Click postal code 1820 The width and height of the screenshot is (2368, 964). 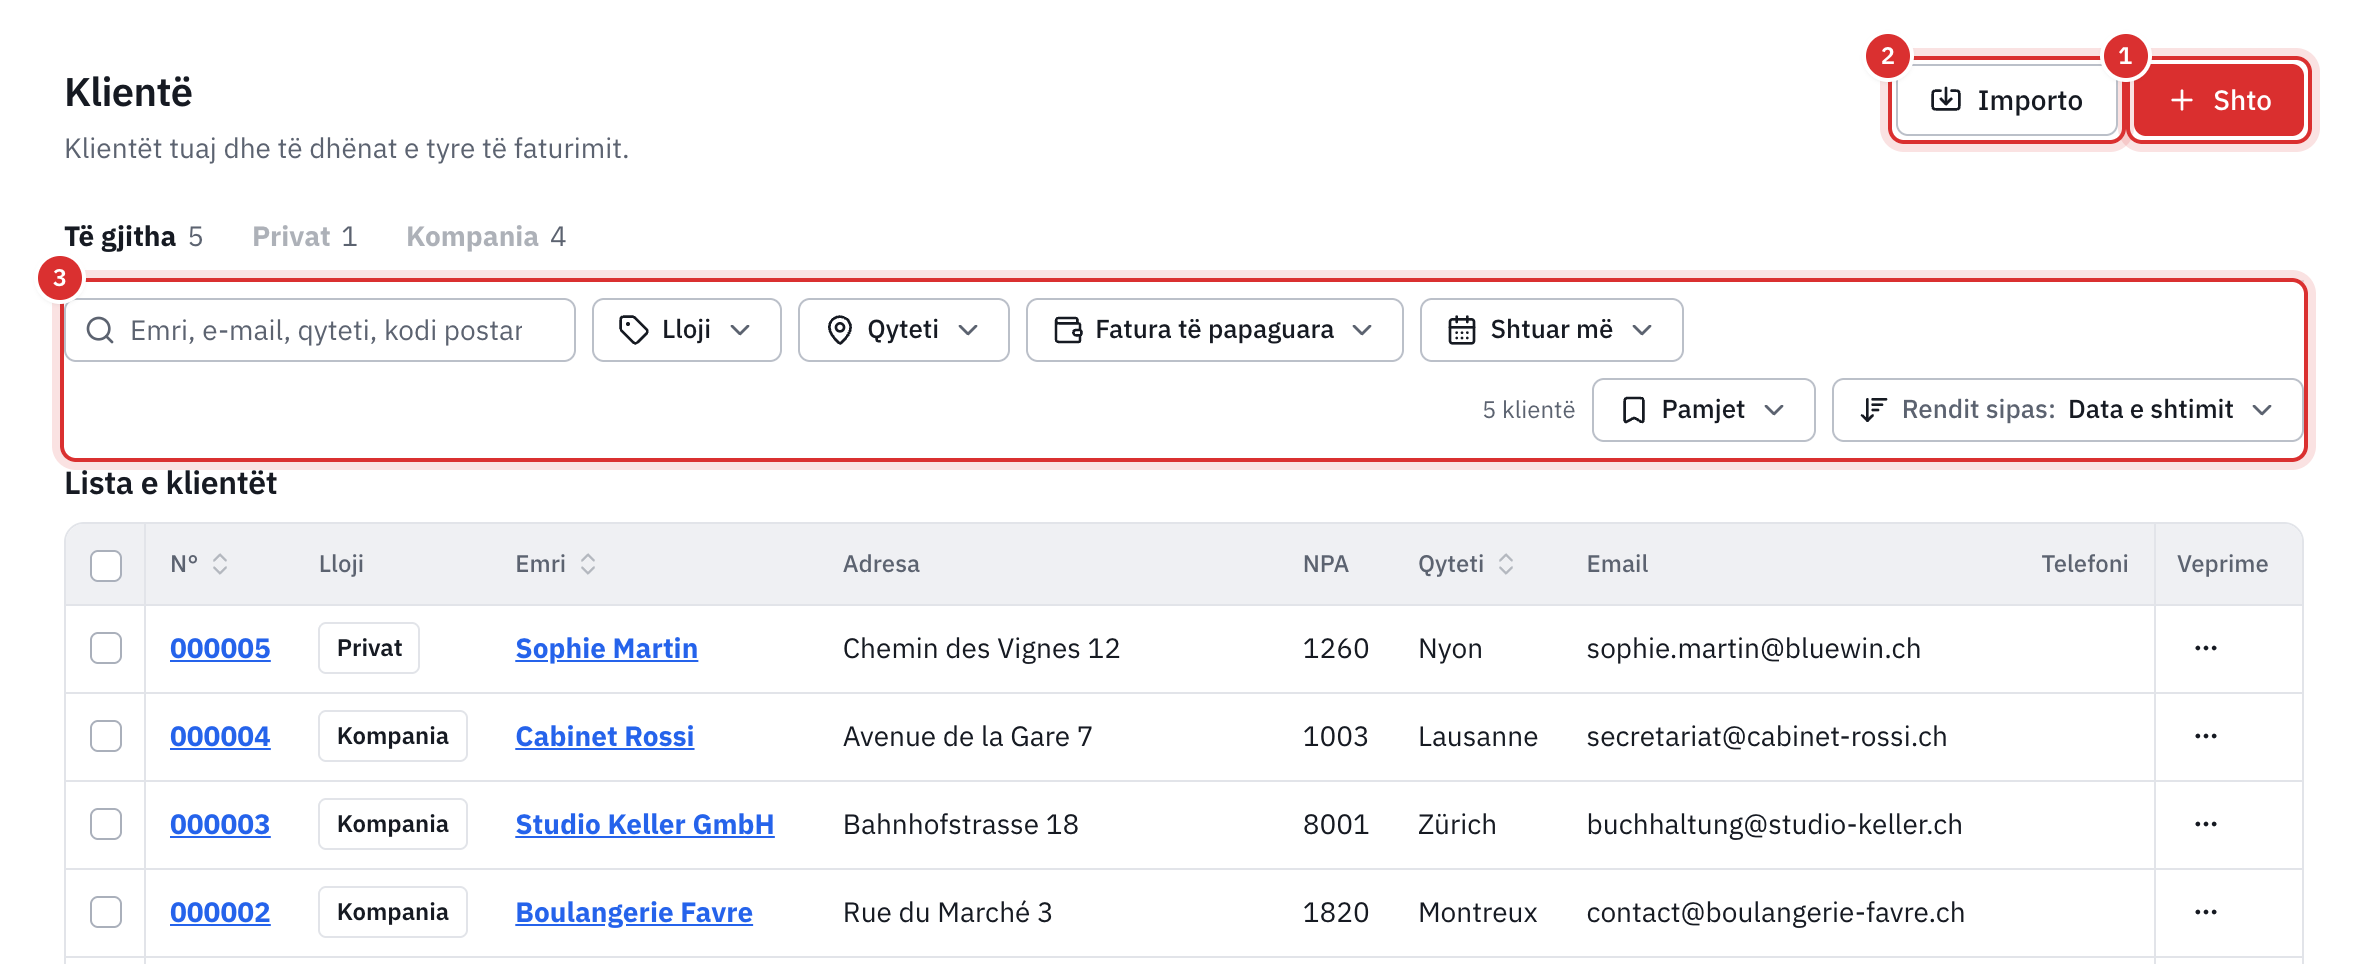(1335, 913)
